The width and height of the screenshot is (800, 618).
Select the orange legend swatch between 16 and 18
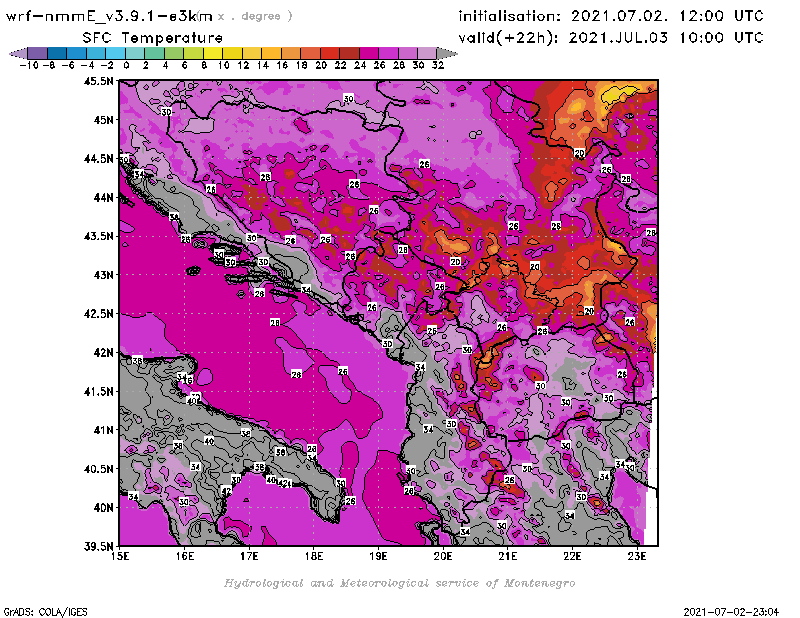[x=291, y=53]
